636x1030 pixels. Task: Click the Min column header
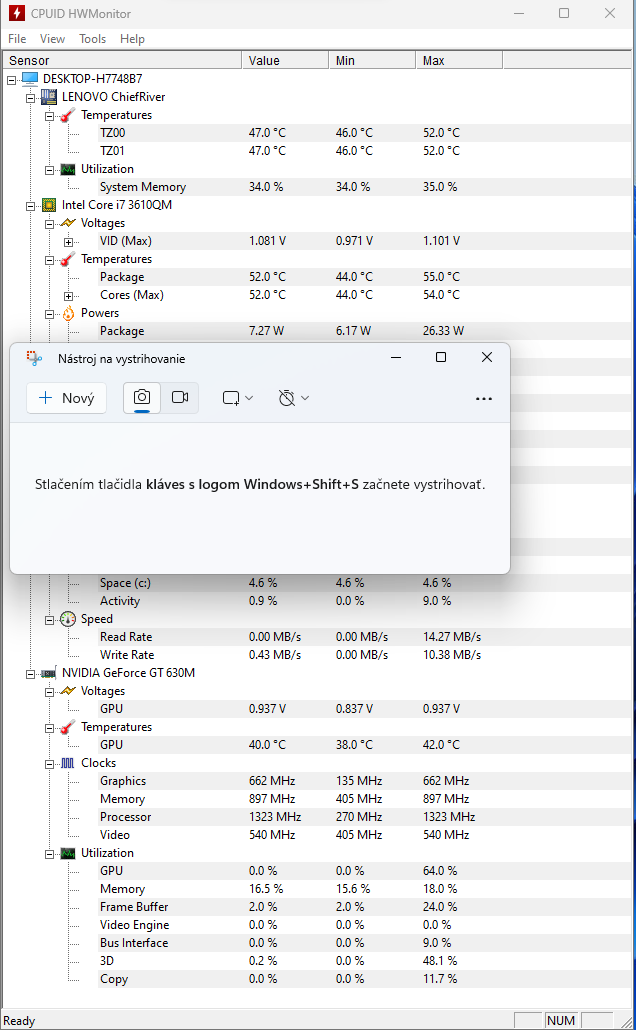click(372, 60)
